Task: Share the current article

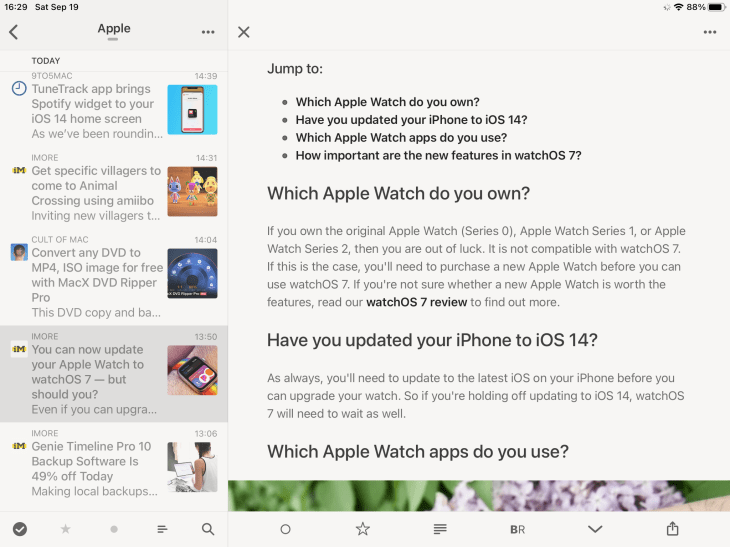Action: 672,529
